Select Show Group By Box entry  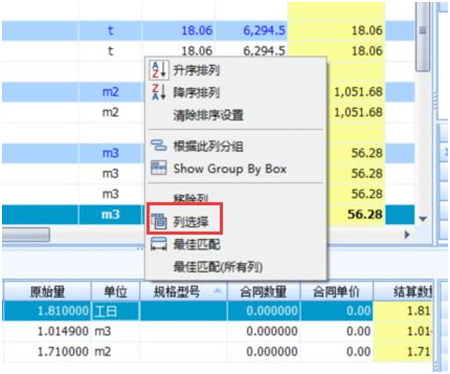[230, 169]
